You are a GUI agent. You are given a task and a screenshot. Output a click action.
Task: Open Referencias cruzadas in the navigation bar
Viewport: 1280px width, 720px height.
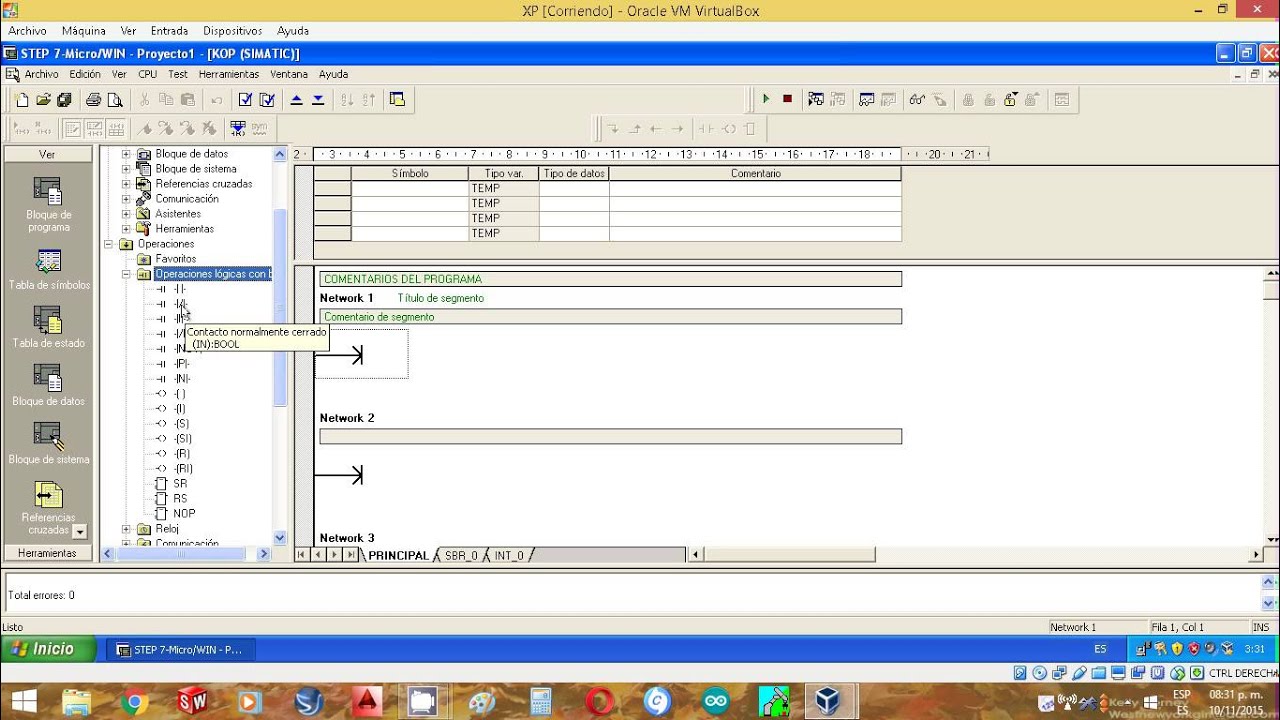pos(48,508)
